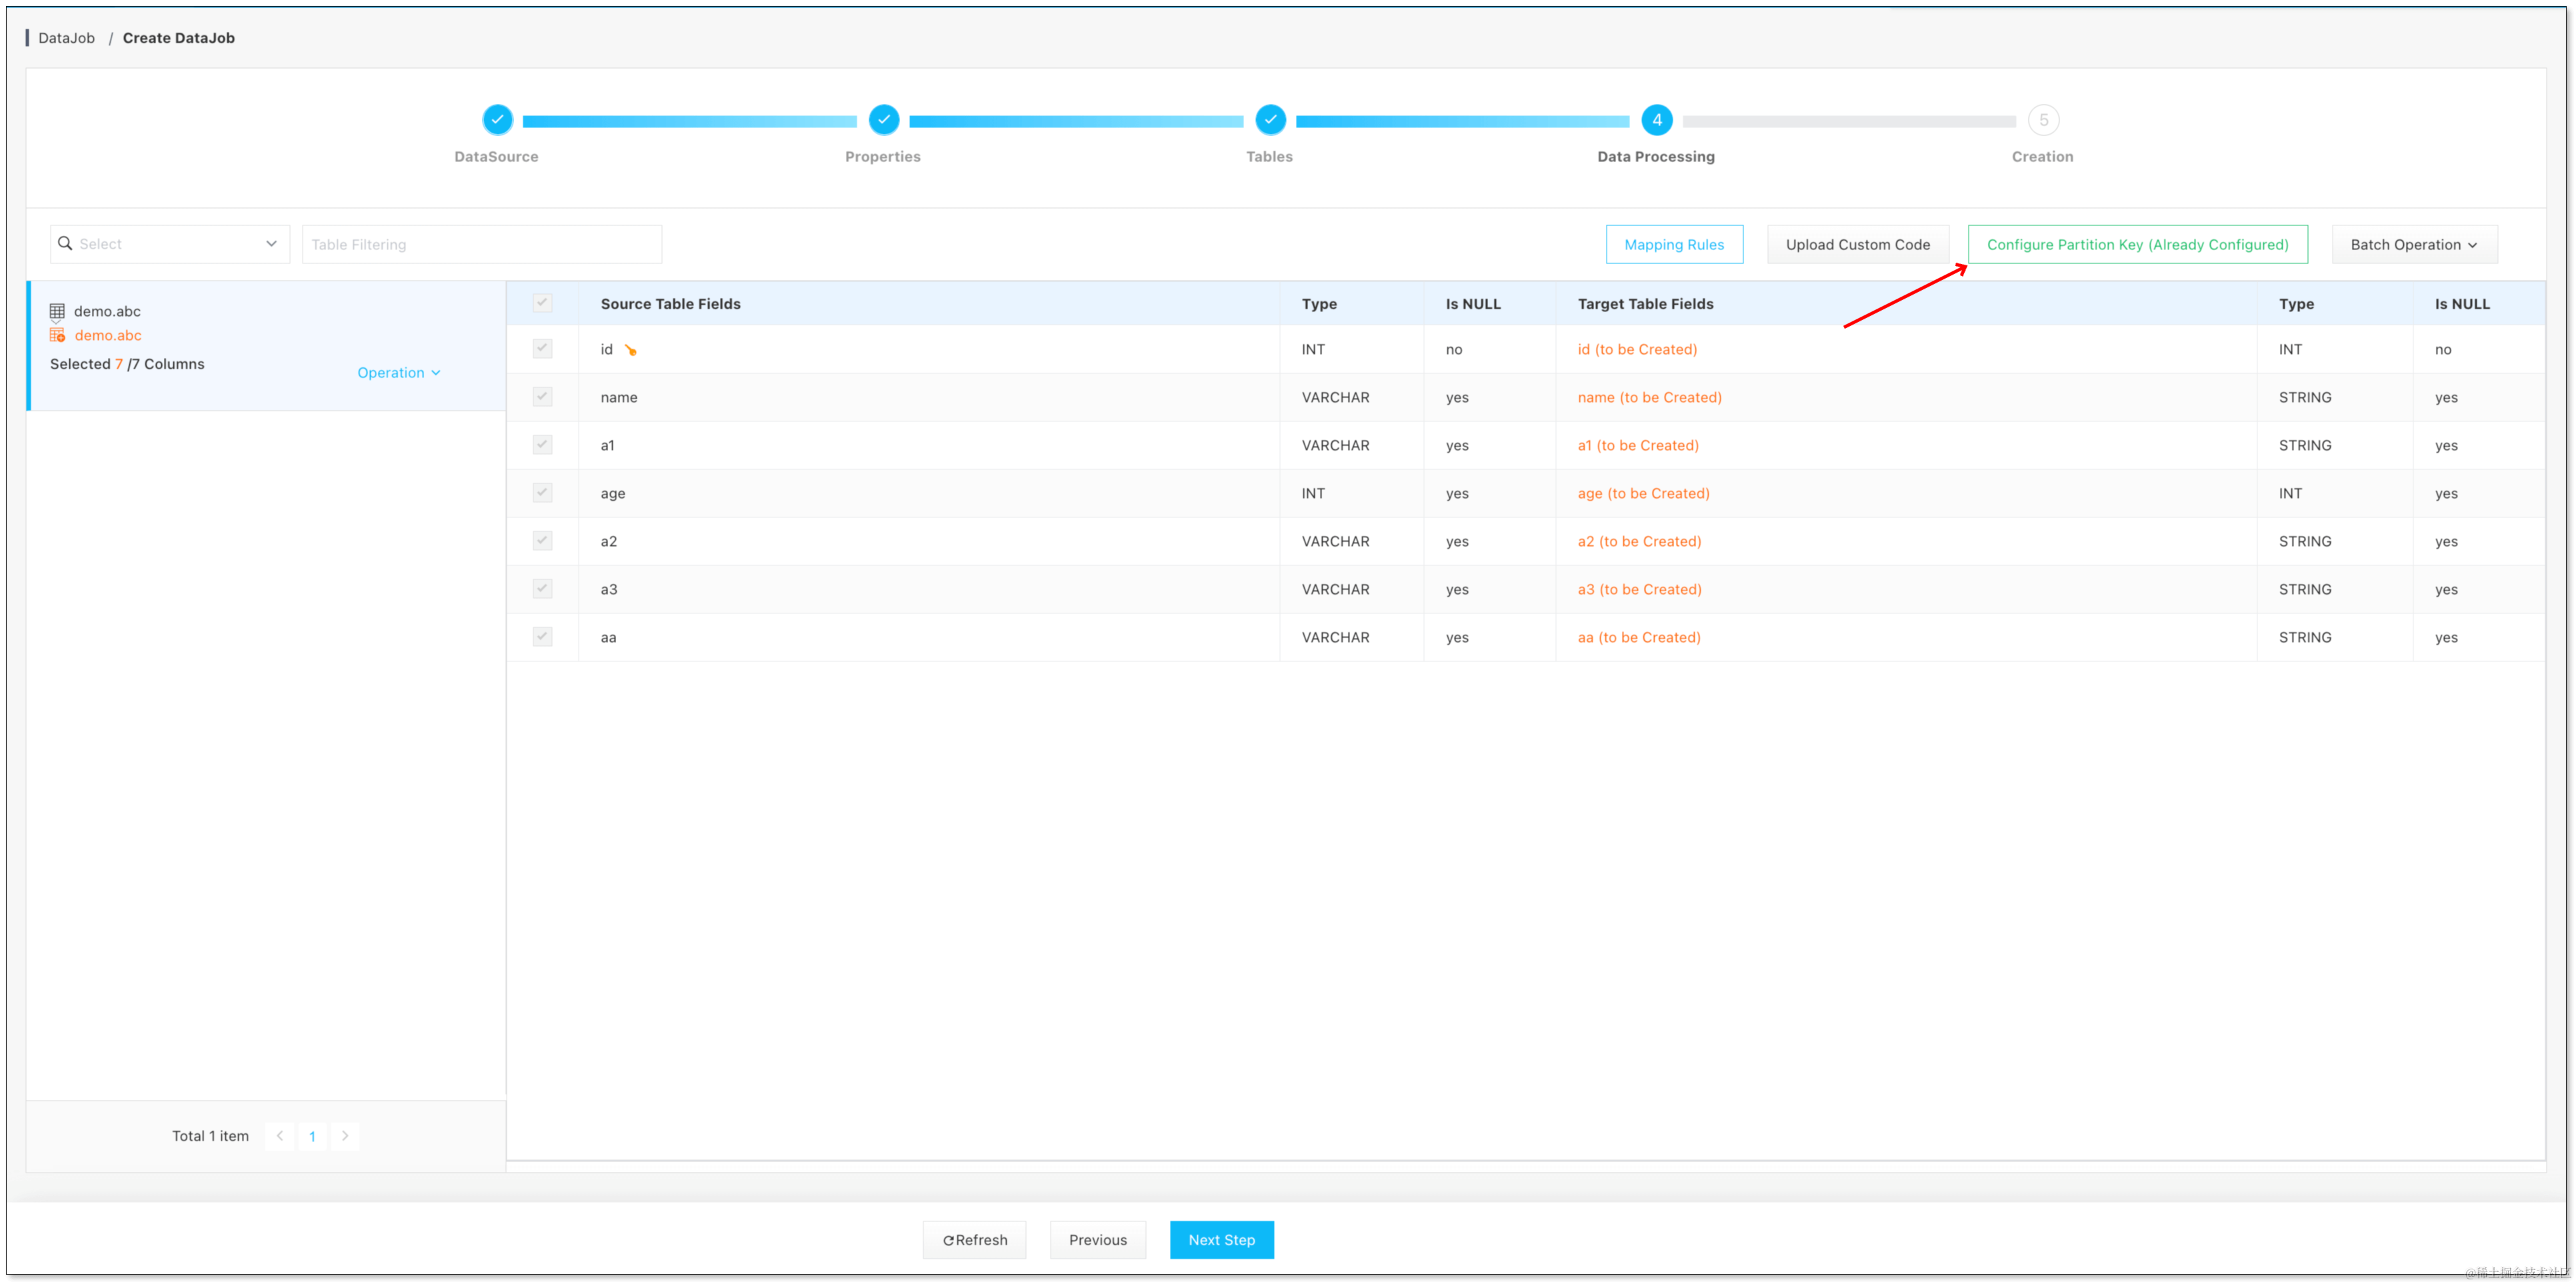Click the source table grid icon for demo.abc
Viewport: 2576px width, 1284px height.
coord(57,311)
